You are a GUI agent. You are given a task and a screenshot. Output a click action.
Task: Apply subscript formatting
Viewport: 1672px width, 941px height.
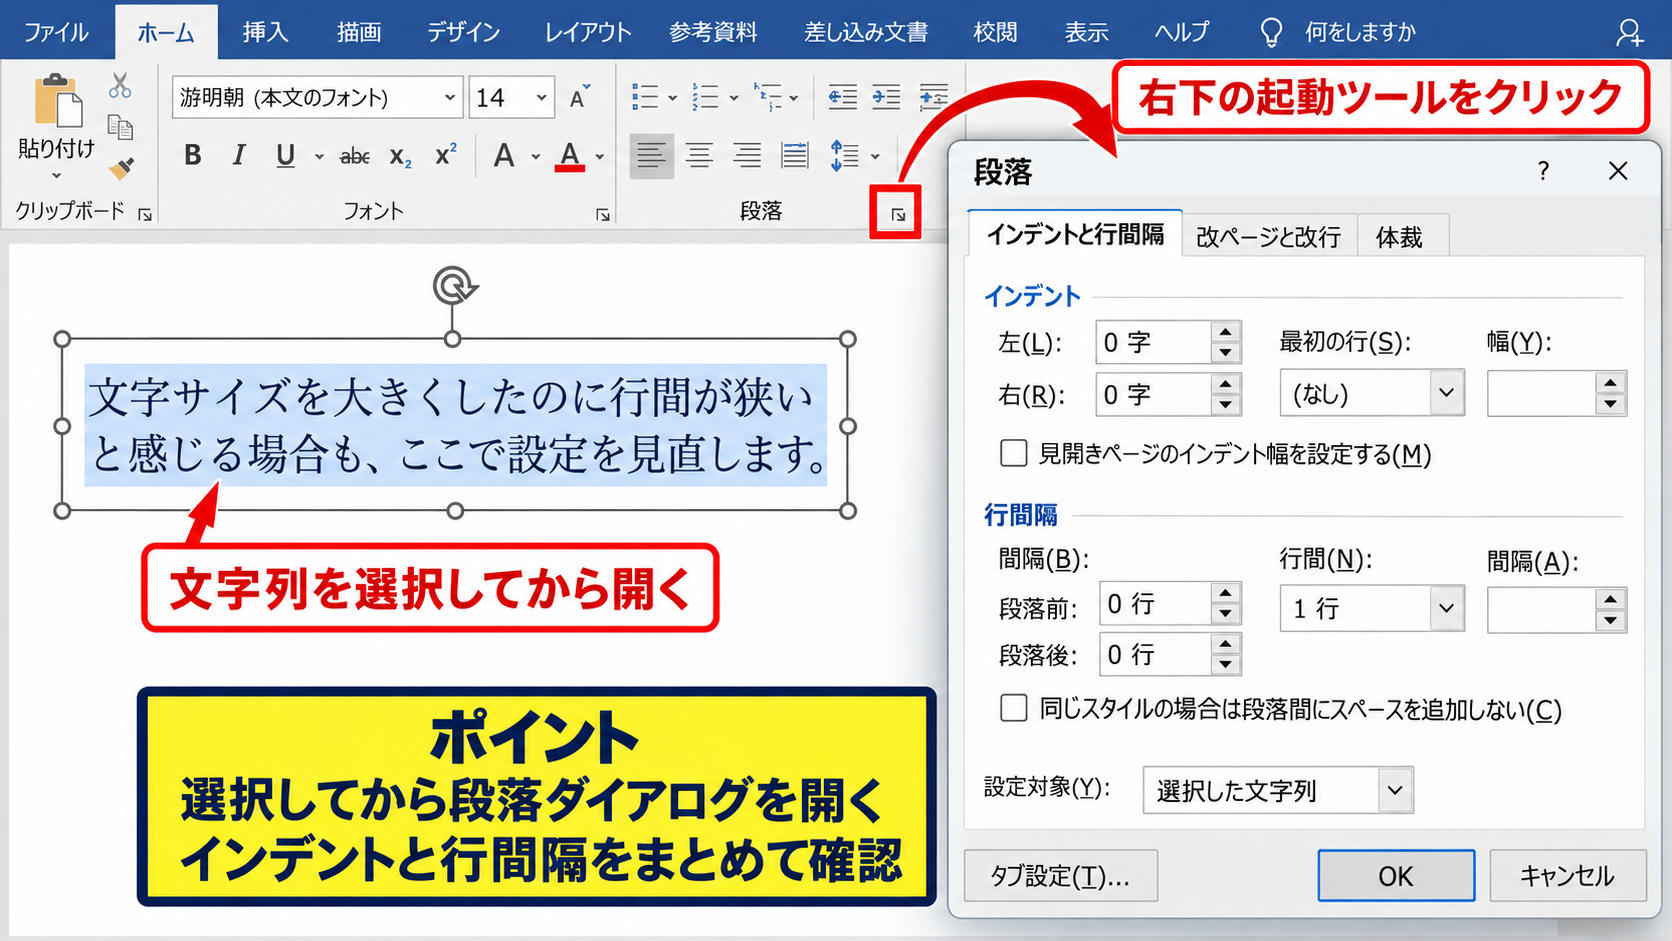400,156
